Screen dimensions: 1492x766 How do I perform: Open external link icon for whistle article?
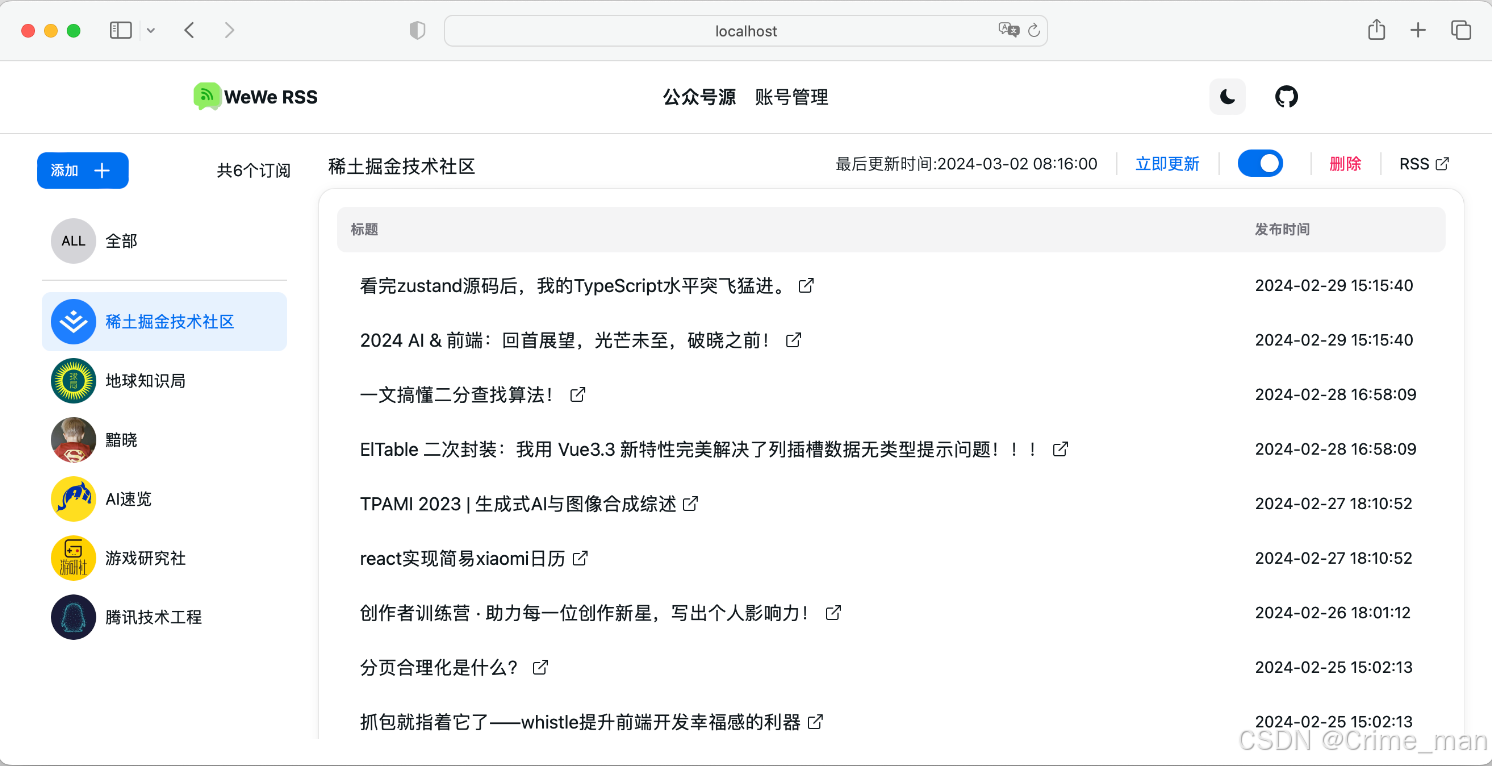(x=815, y=721)
